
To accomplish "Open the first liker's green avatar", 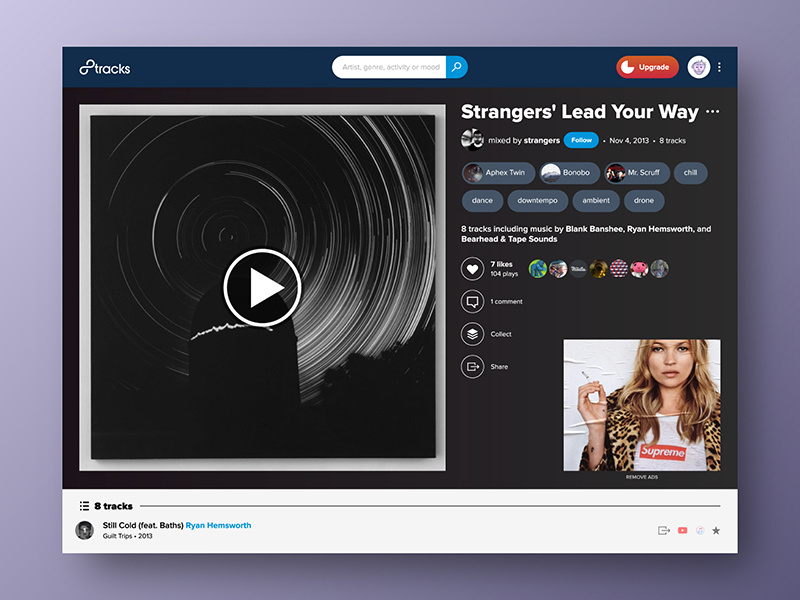I will (x=538, y=268).
